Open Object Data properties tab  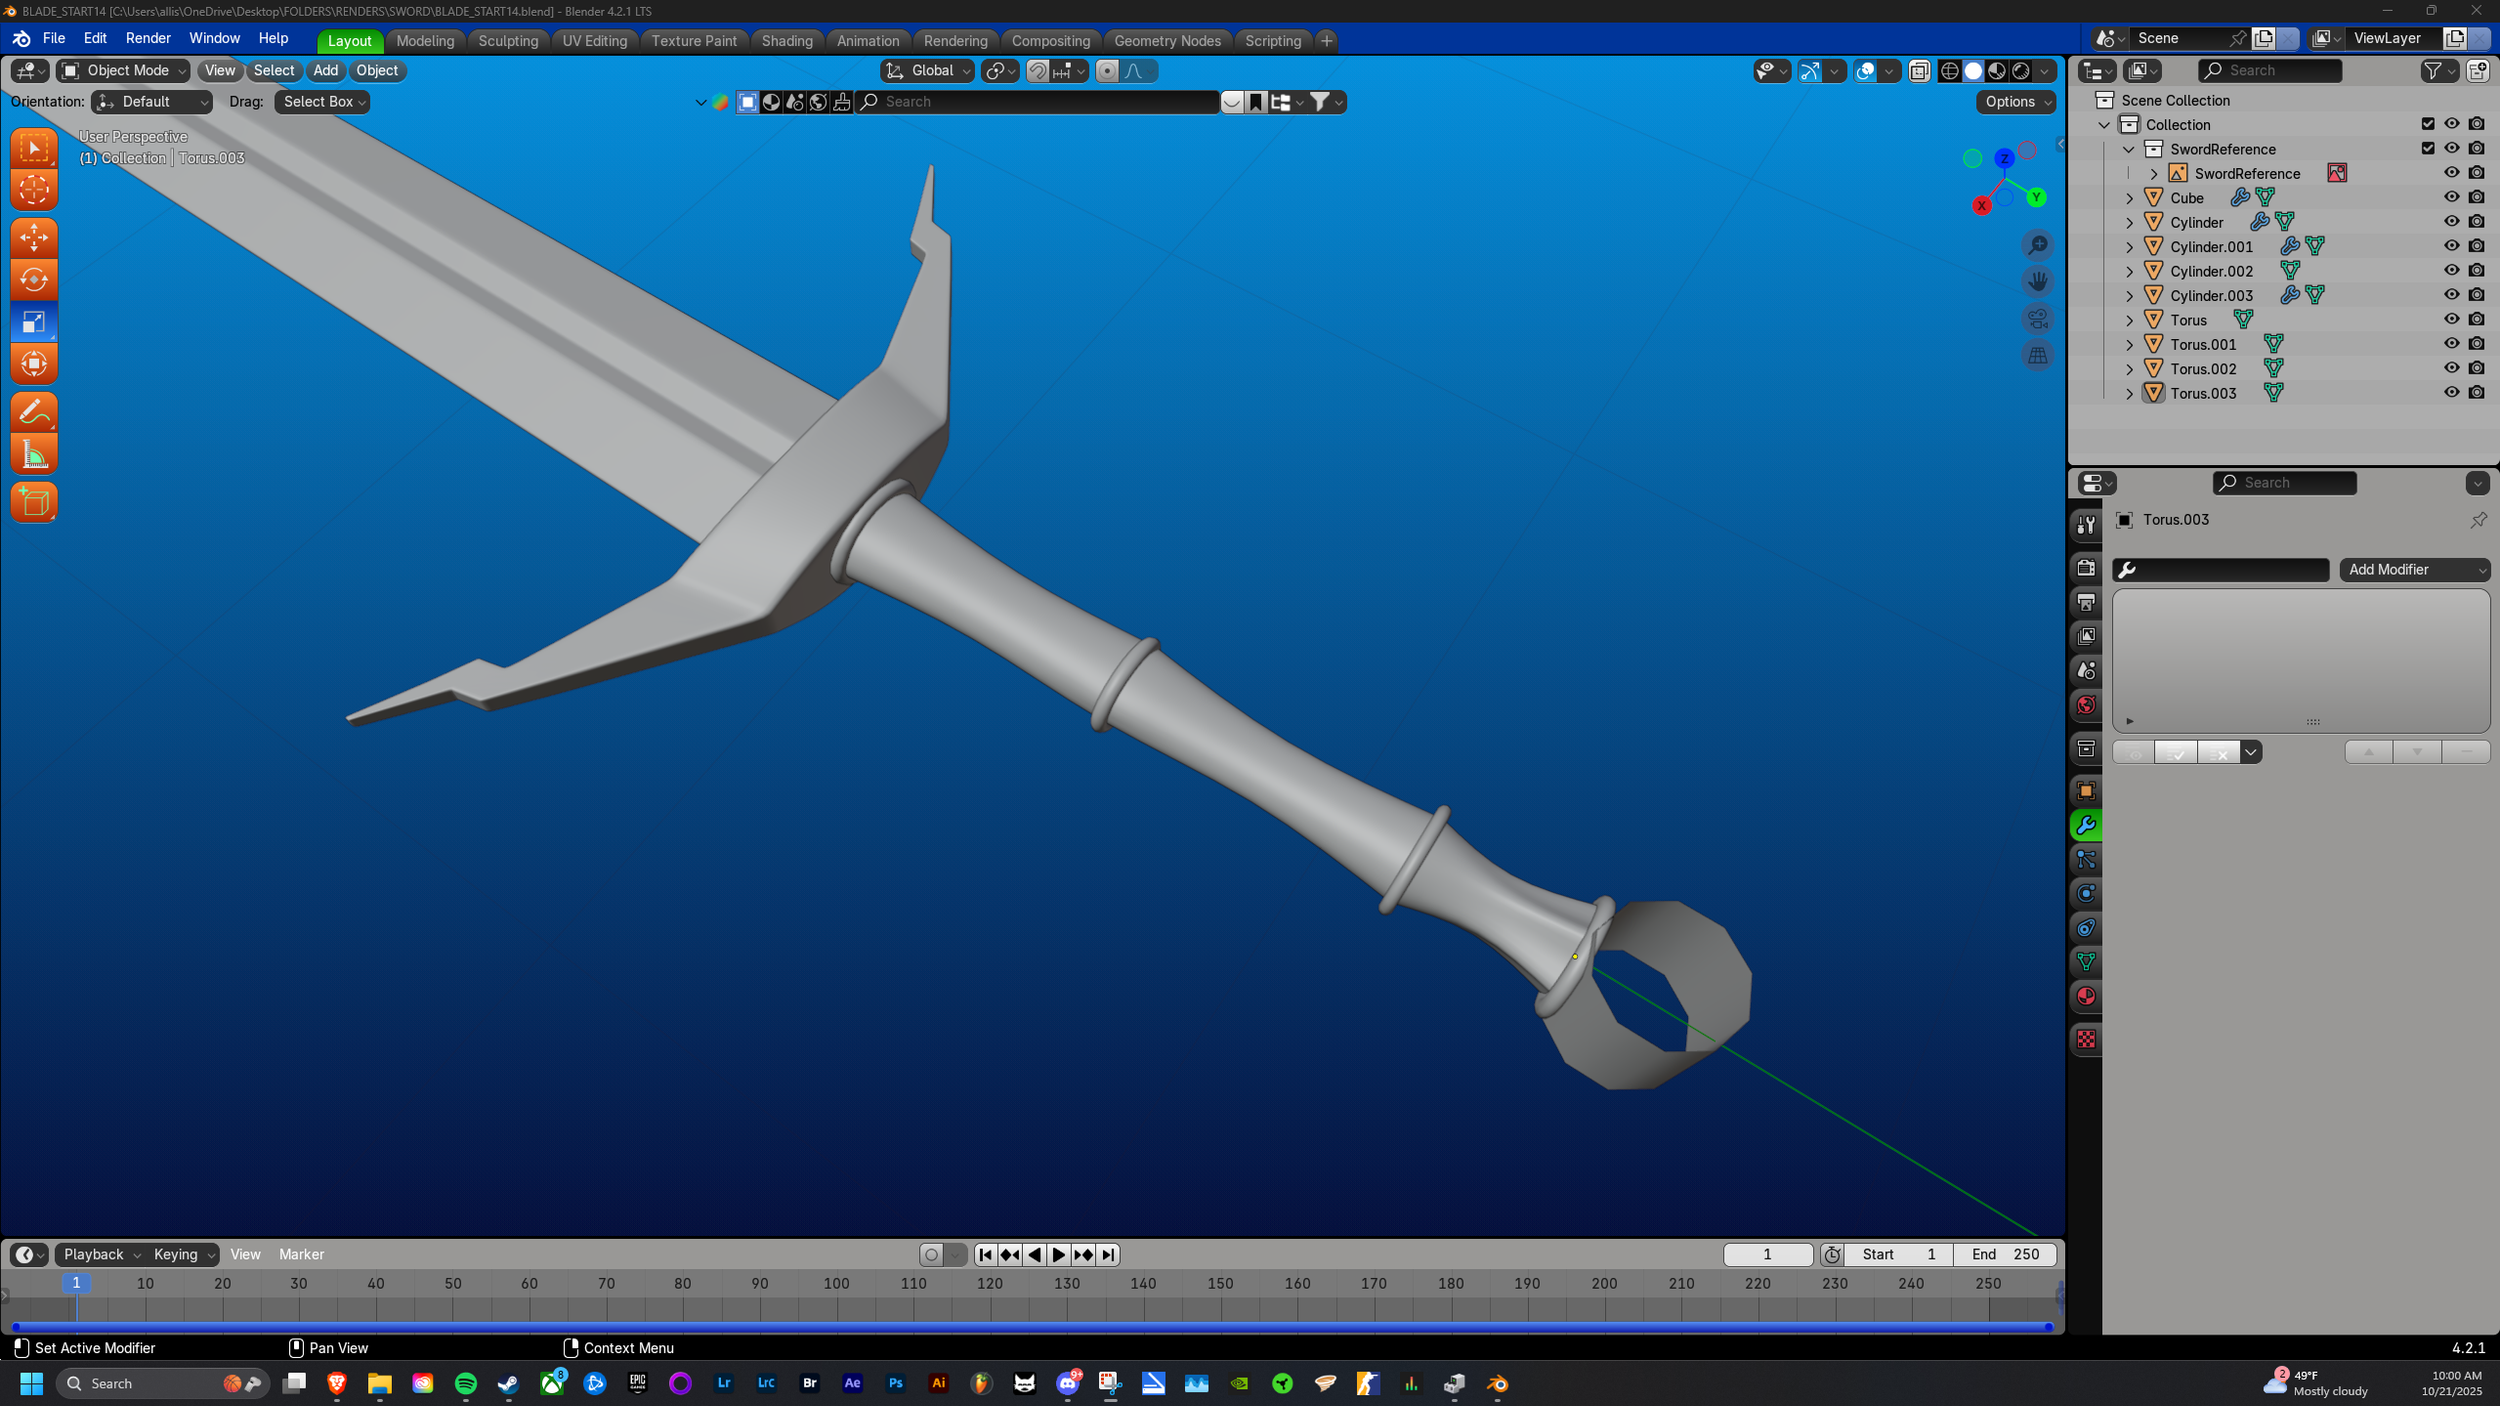[2086, 962]
